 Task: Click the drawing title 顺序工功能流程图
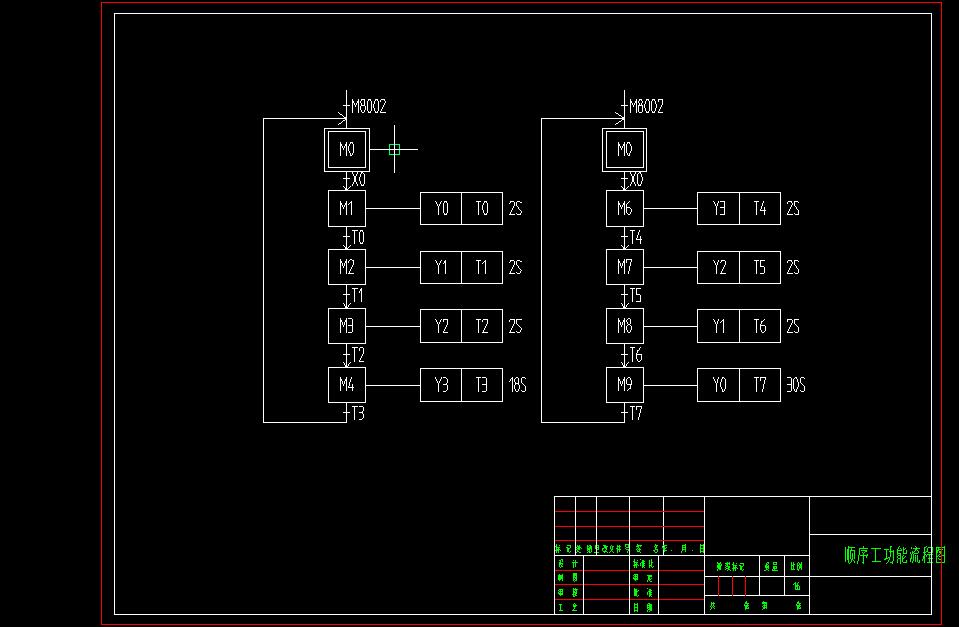[895, 555]
